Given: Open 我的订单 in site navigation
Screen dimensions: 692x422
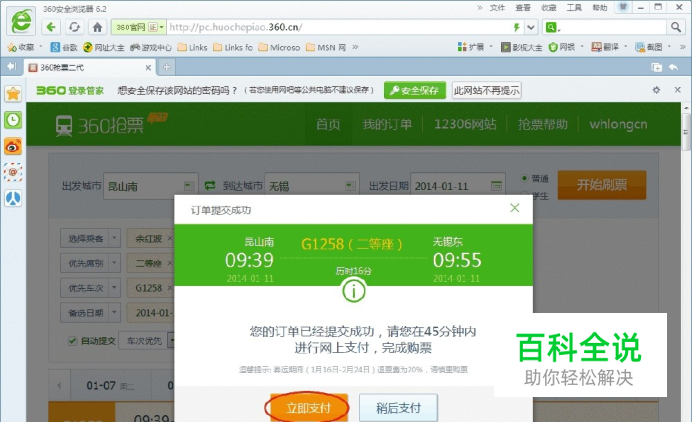Looking at the screenshot, I should (x=387, y=124).
